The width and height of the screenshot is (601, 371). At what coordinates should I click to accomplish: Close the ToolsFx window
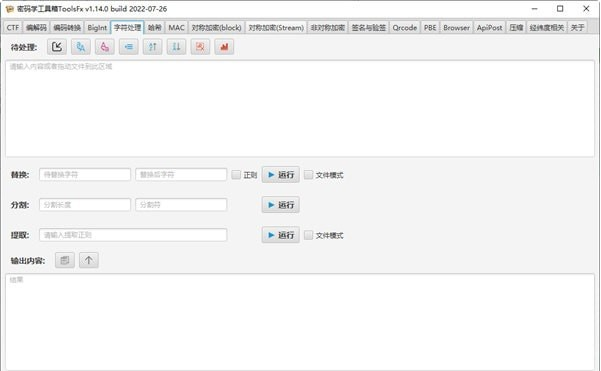pos(586,9)
